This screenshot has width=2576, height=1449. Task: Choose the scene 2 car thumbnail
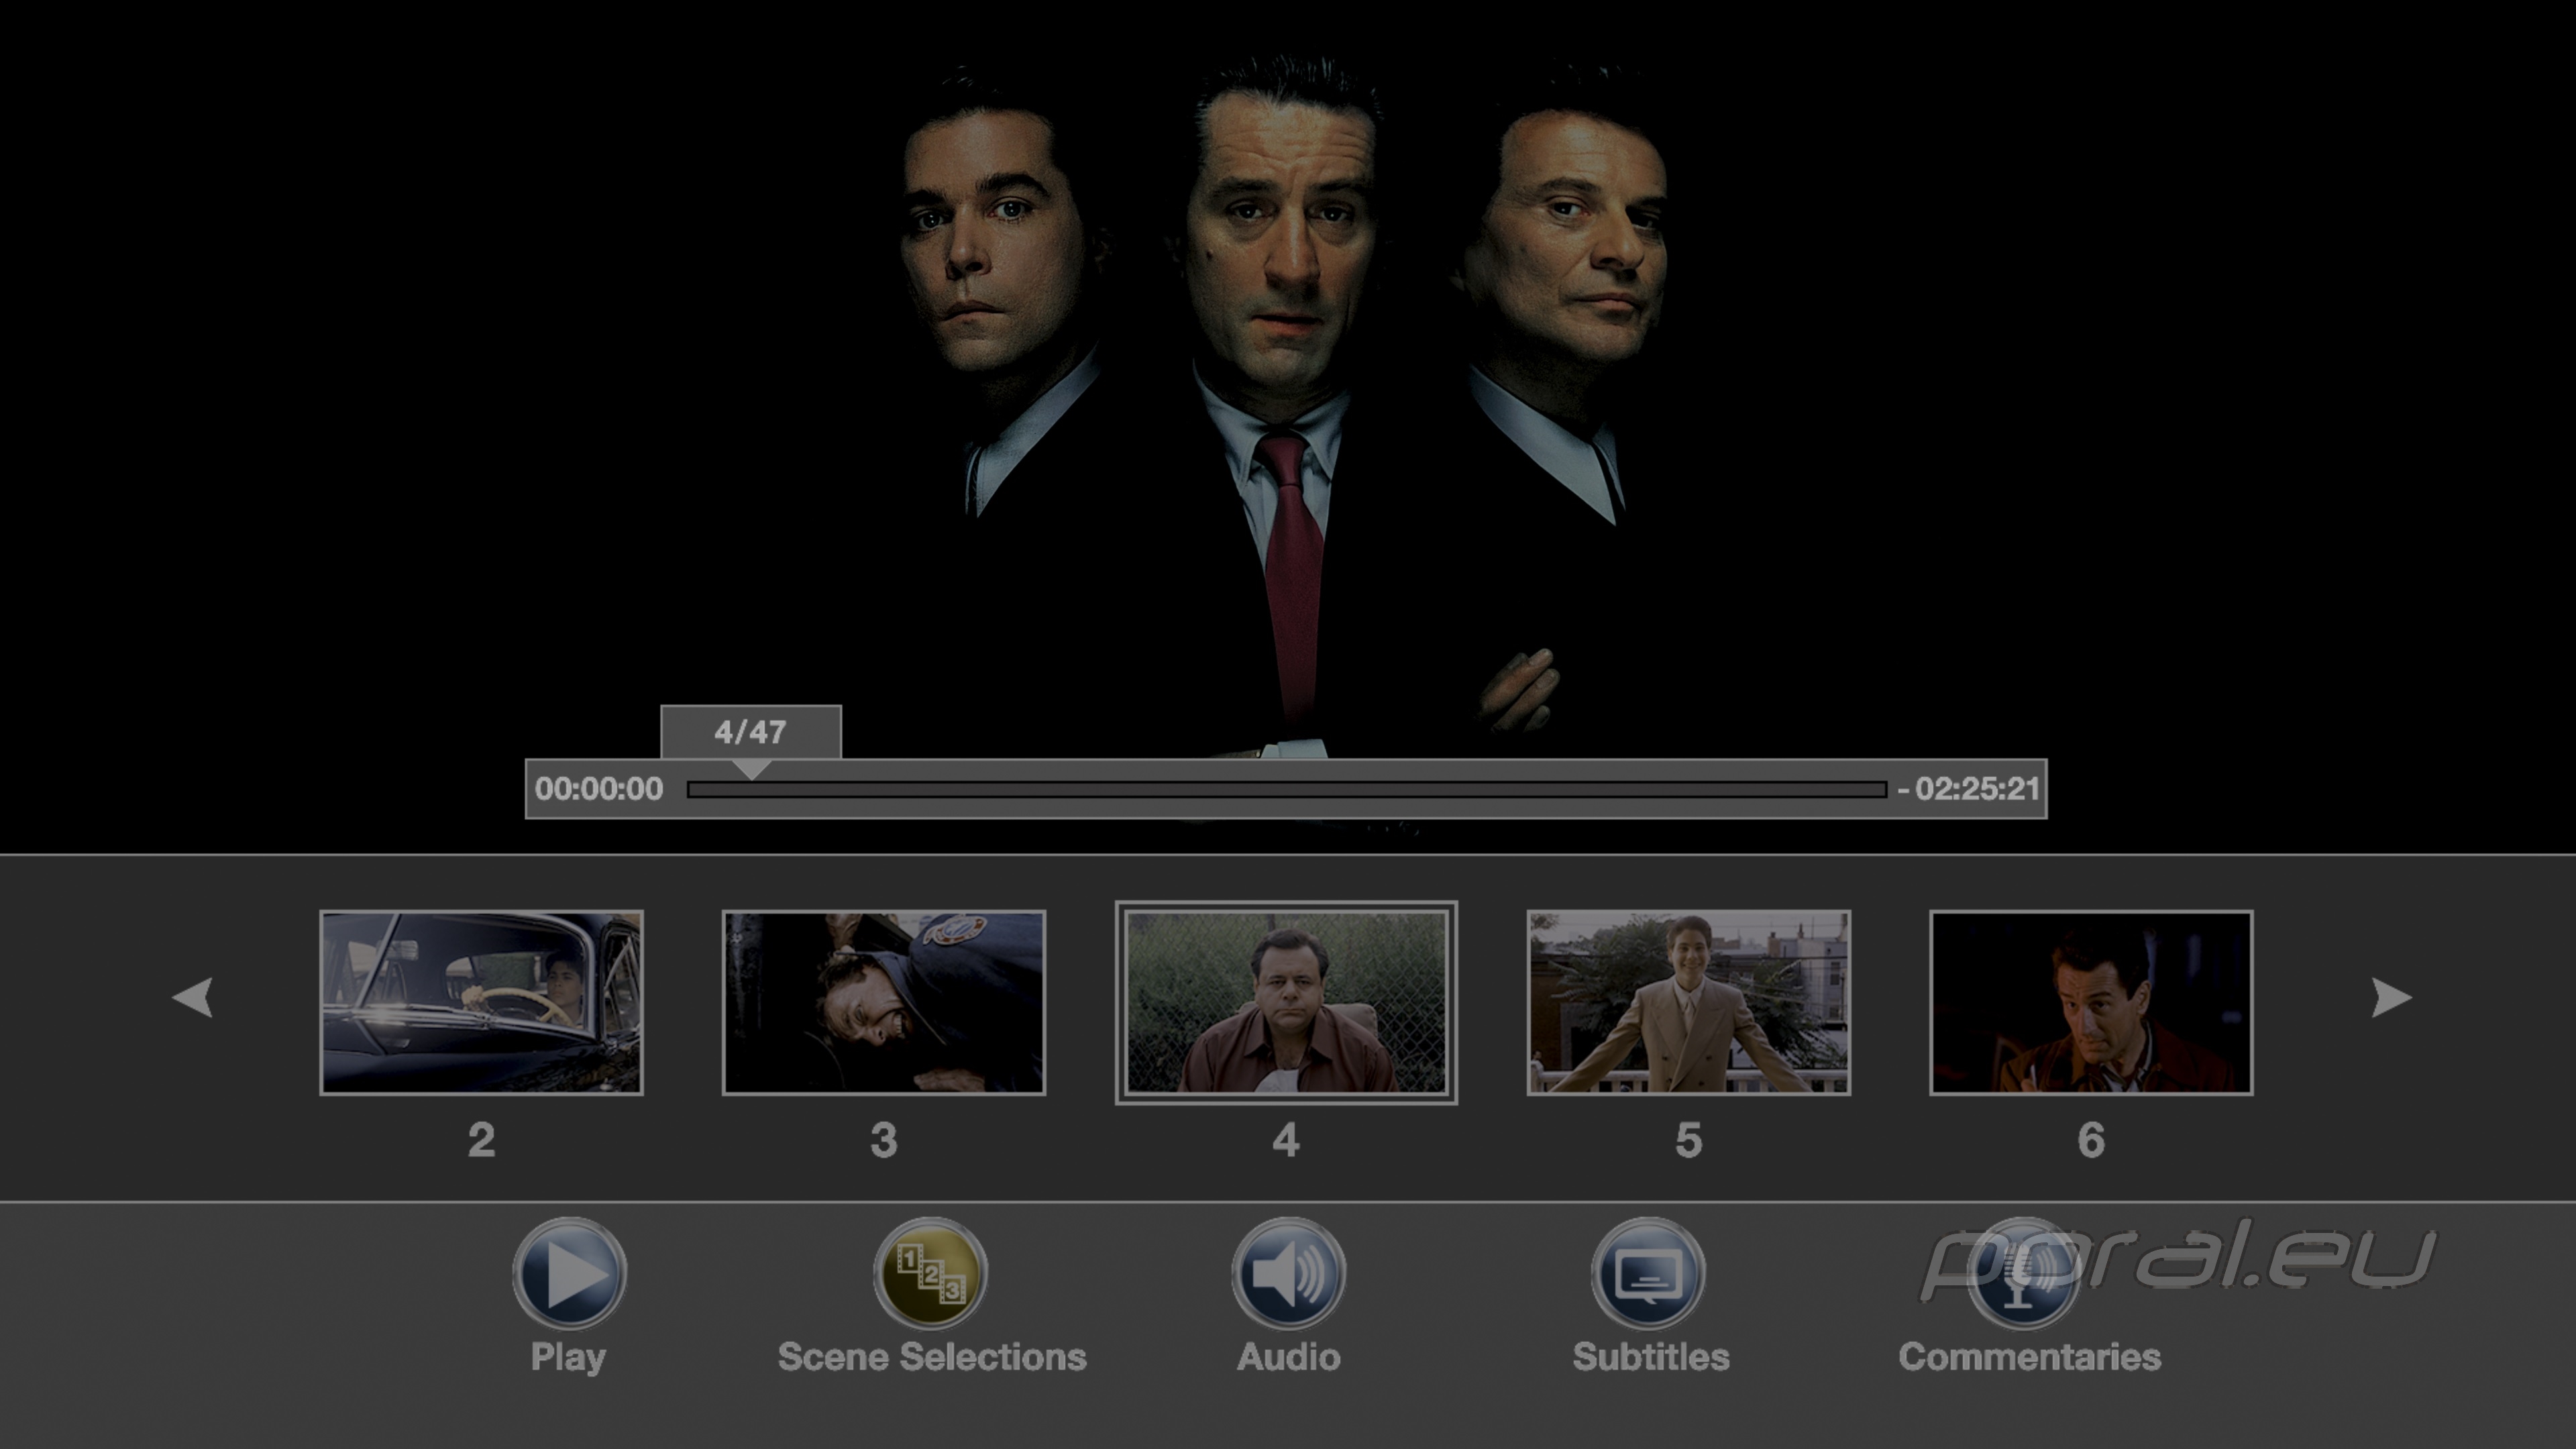pyautogui.click(x=481, y=1002)
